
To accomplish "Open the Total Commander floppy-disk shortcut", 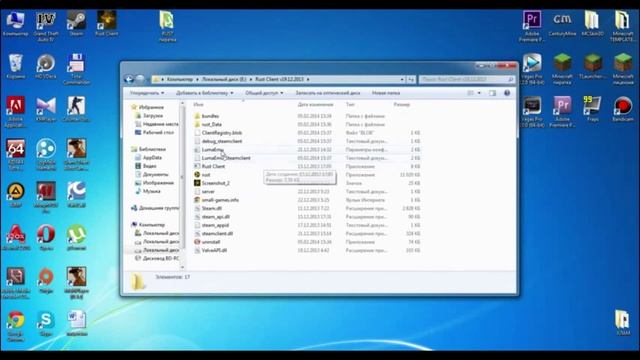I will (76, 69).
